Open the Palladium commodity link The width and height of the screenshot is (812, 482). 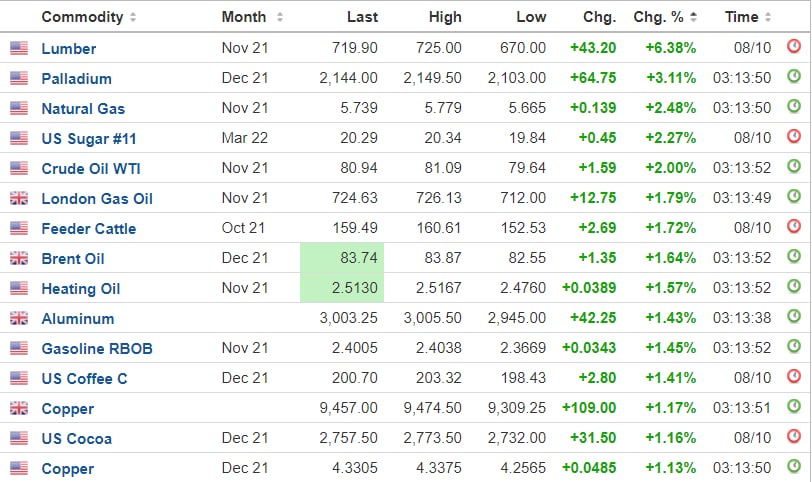tap(76, 79)
